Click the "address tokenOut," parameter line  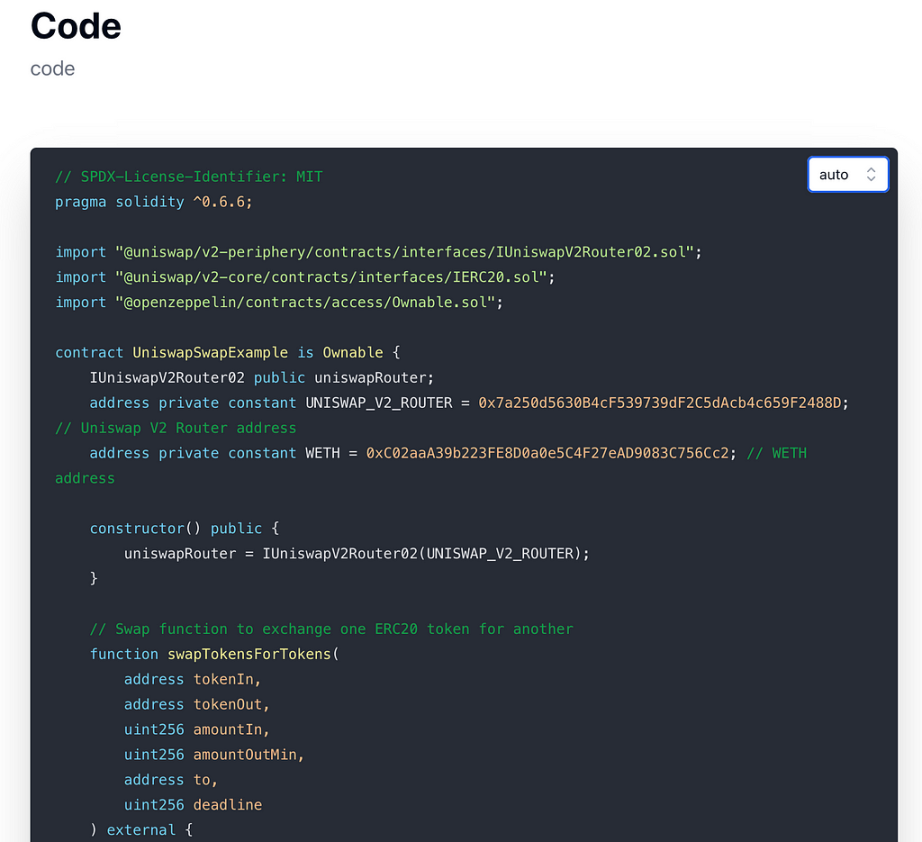[x=196, y=704]
